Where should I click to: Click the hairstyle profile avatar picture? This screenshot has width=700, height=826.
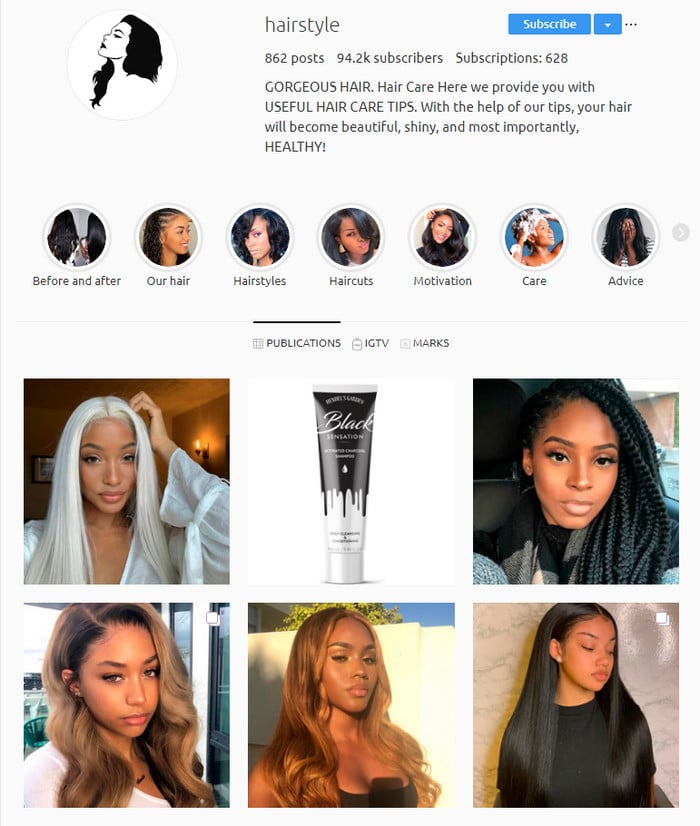coord(122,64)
